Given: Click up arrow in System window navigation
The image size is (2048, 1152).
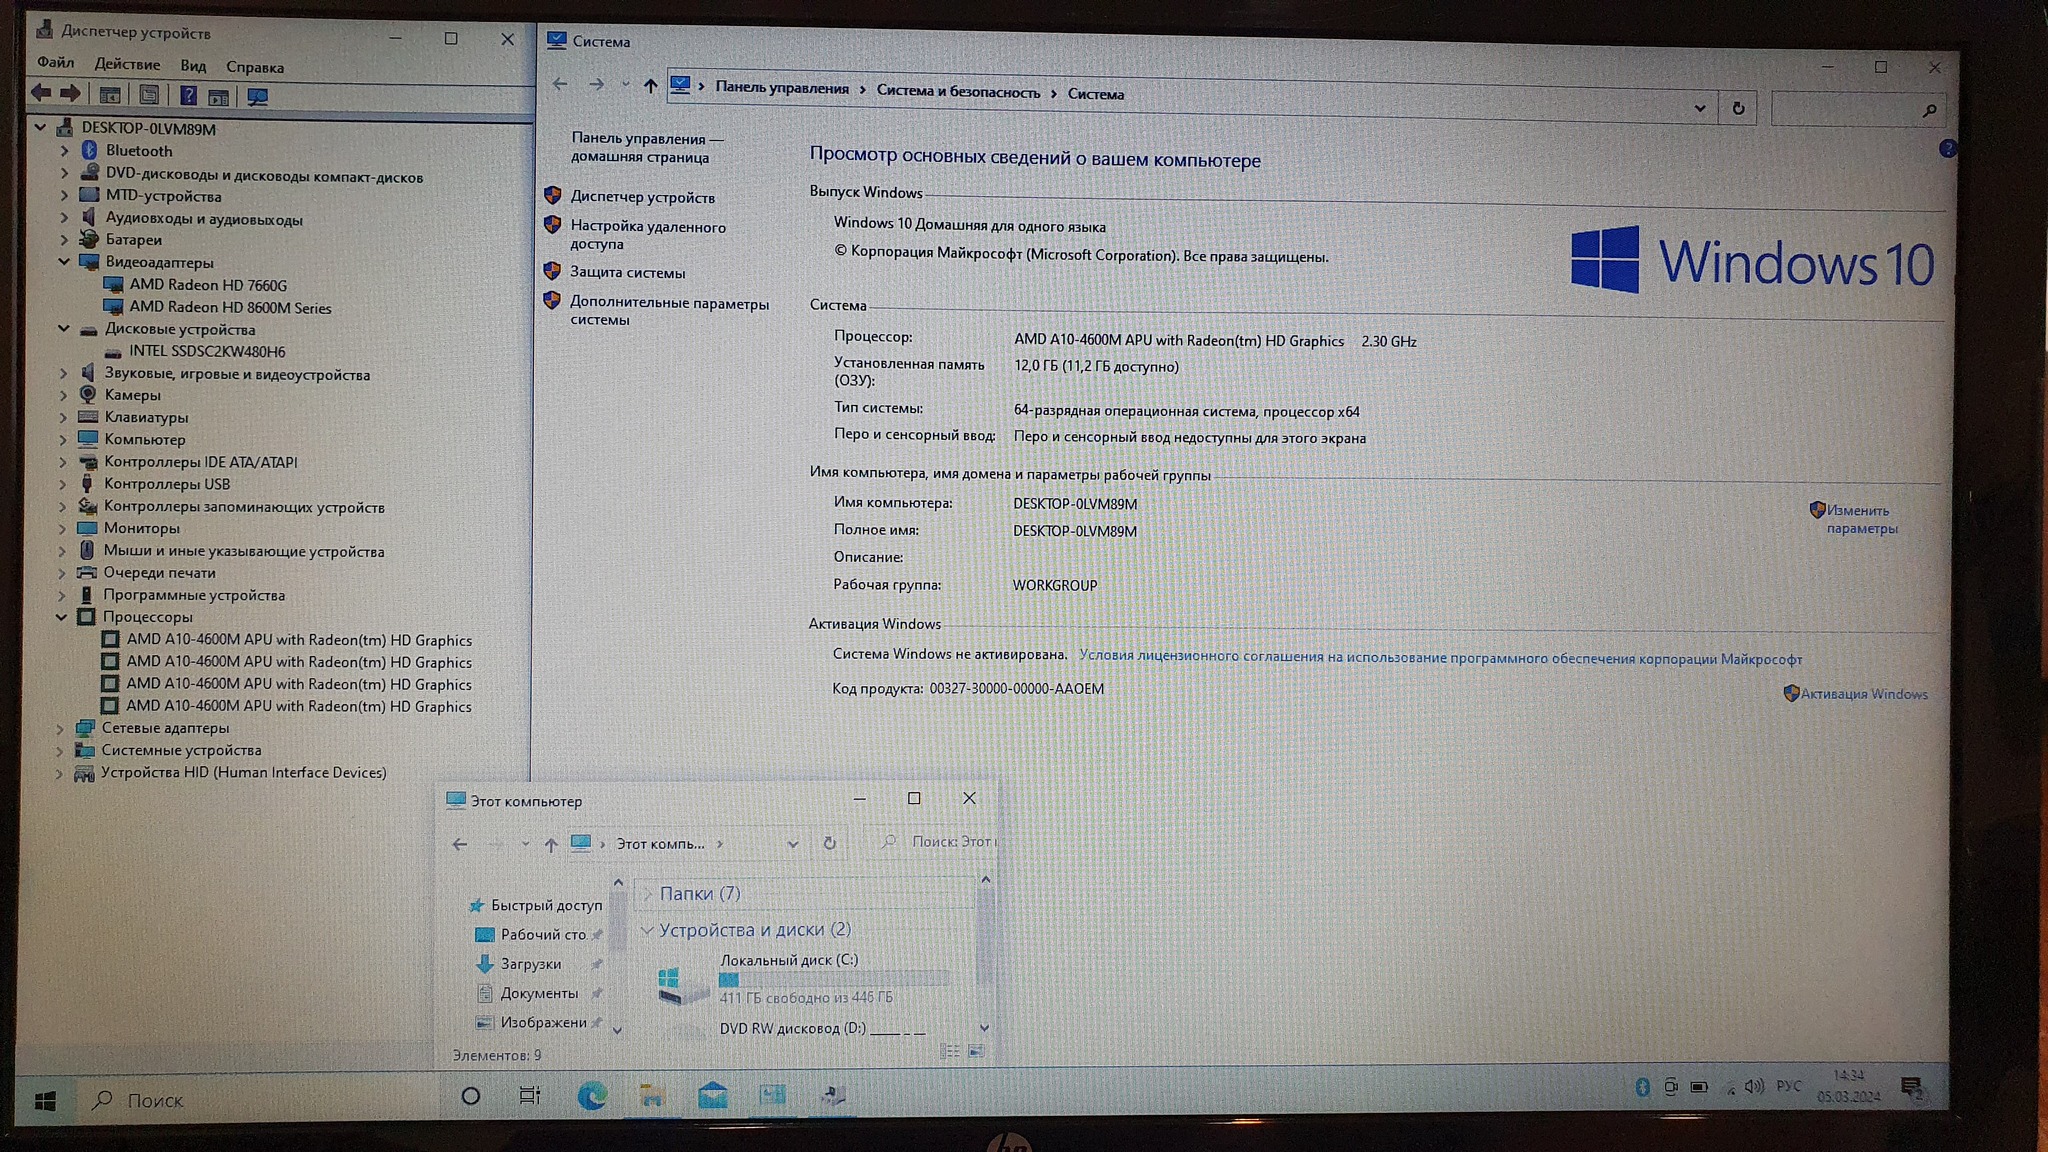Looking at the screenshot, I should [x=650, y=86].
